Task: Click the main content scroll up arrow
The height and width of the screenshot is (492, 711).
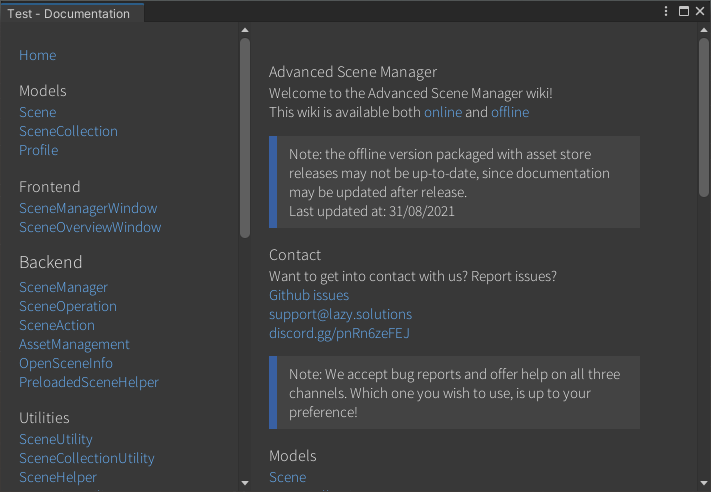Action: point(704,30)
